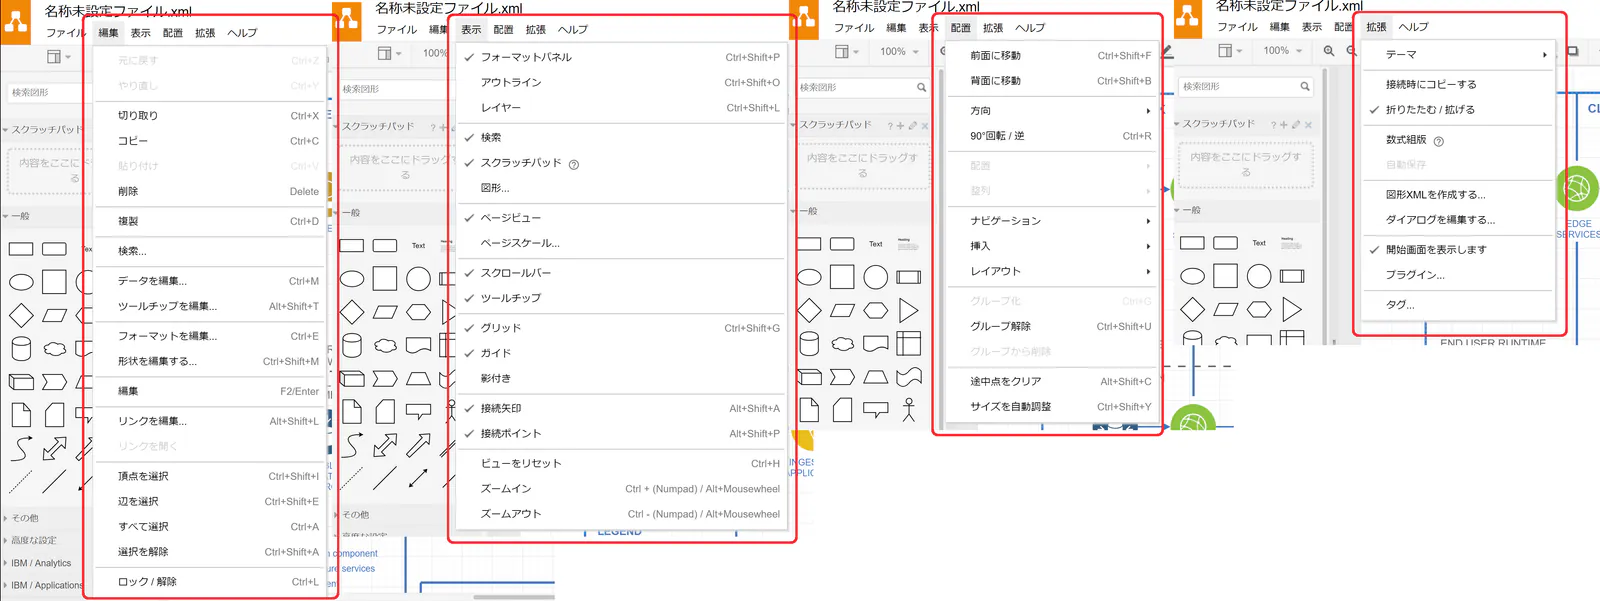Pick the stick-figure actor shape beside the 配置 menu
The height and width of the screenshot is (601, 1600).
pos(908,409)
